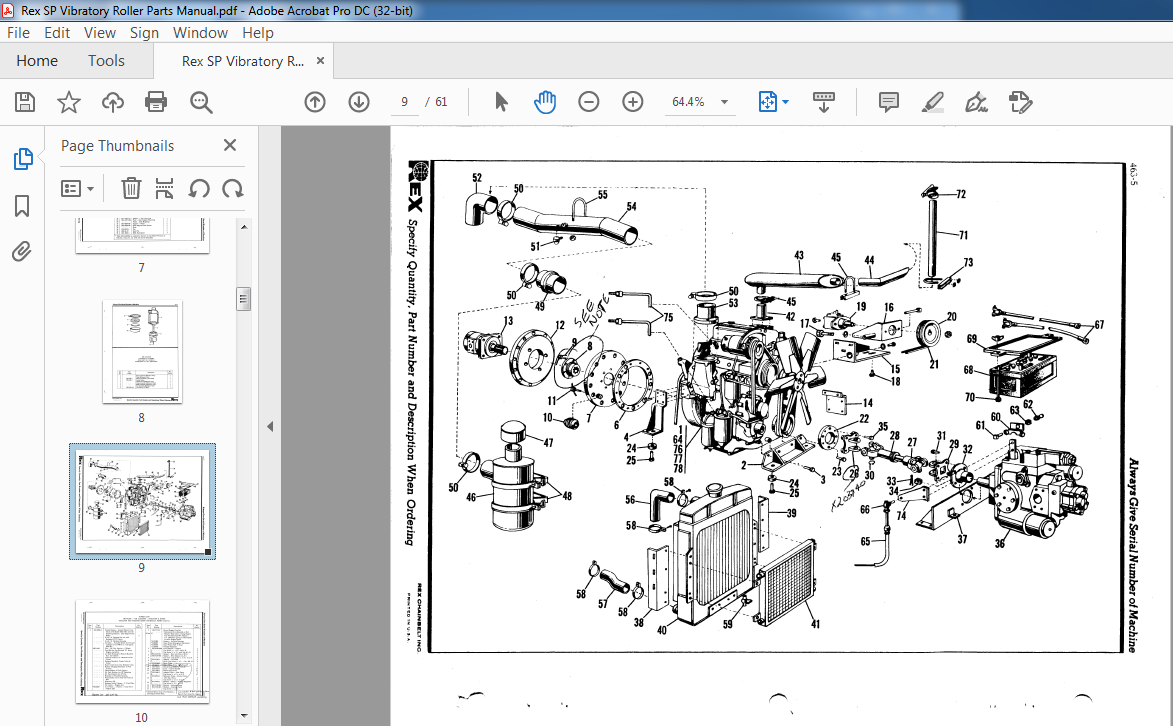
Task: Open the Sign menu
Action: point(144,33)
